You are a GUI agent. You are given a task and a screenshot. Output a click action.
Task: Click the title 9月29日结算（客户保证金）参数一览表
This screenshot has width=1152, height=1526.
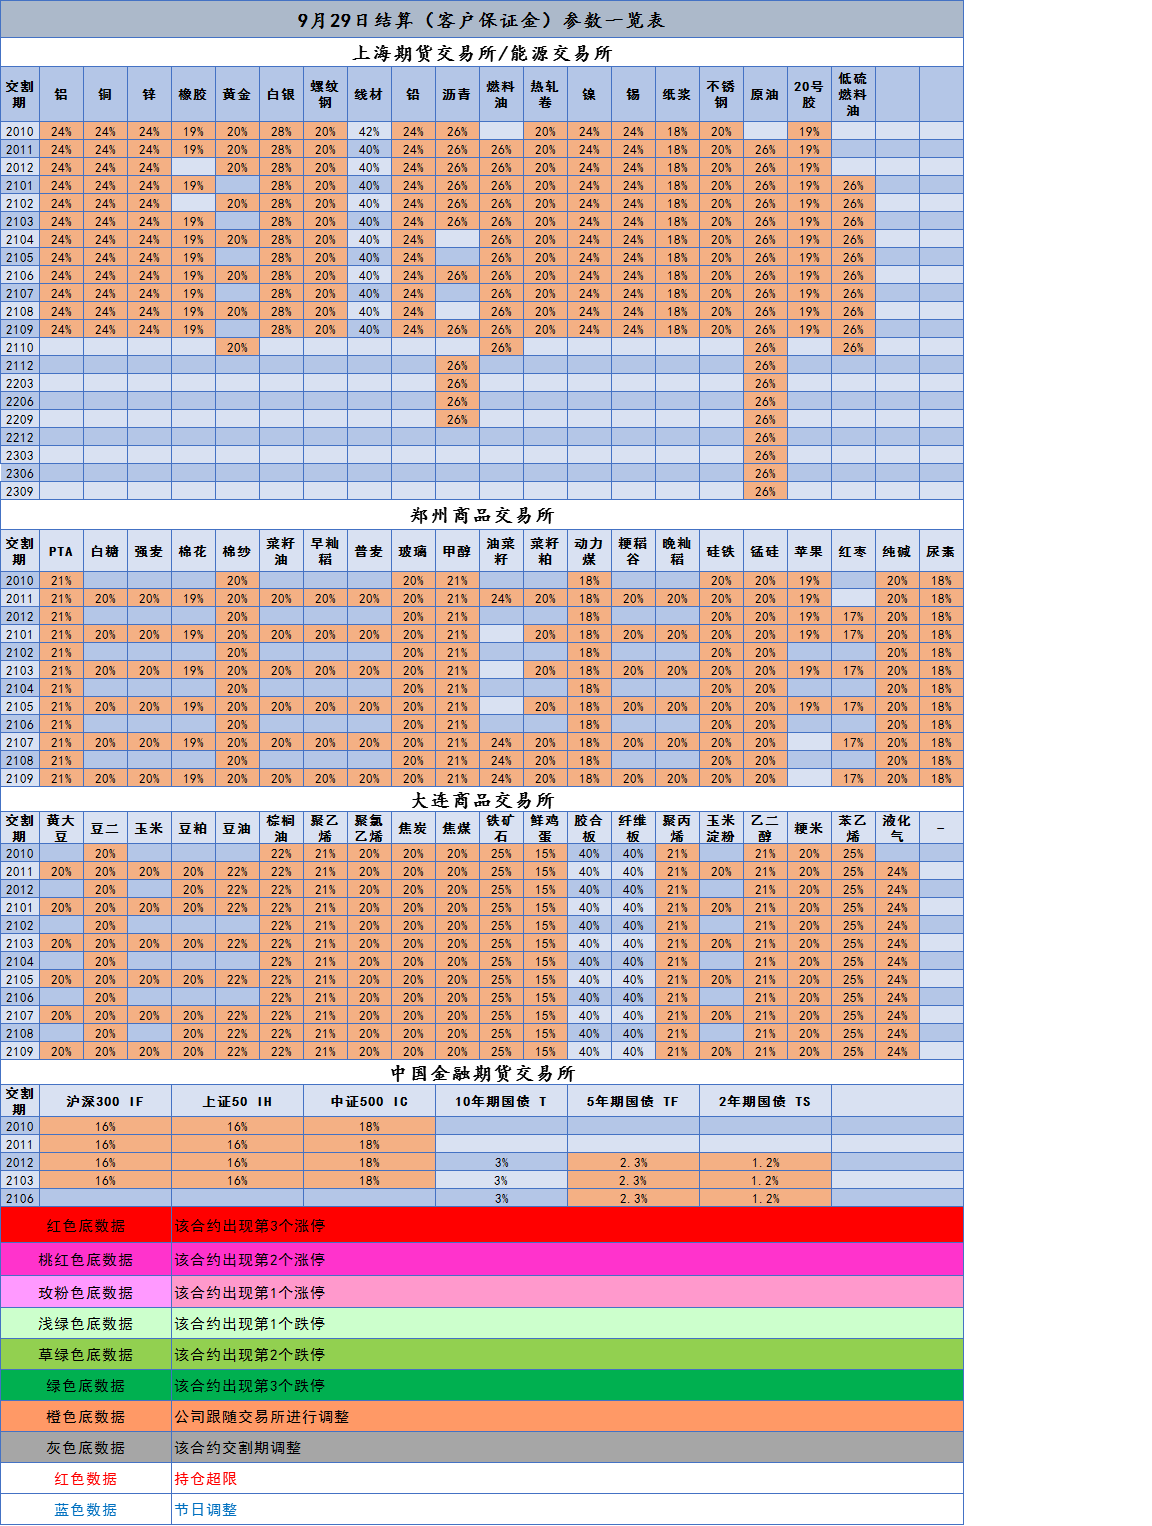[481, 20]
